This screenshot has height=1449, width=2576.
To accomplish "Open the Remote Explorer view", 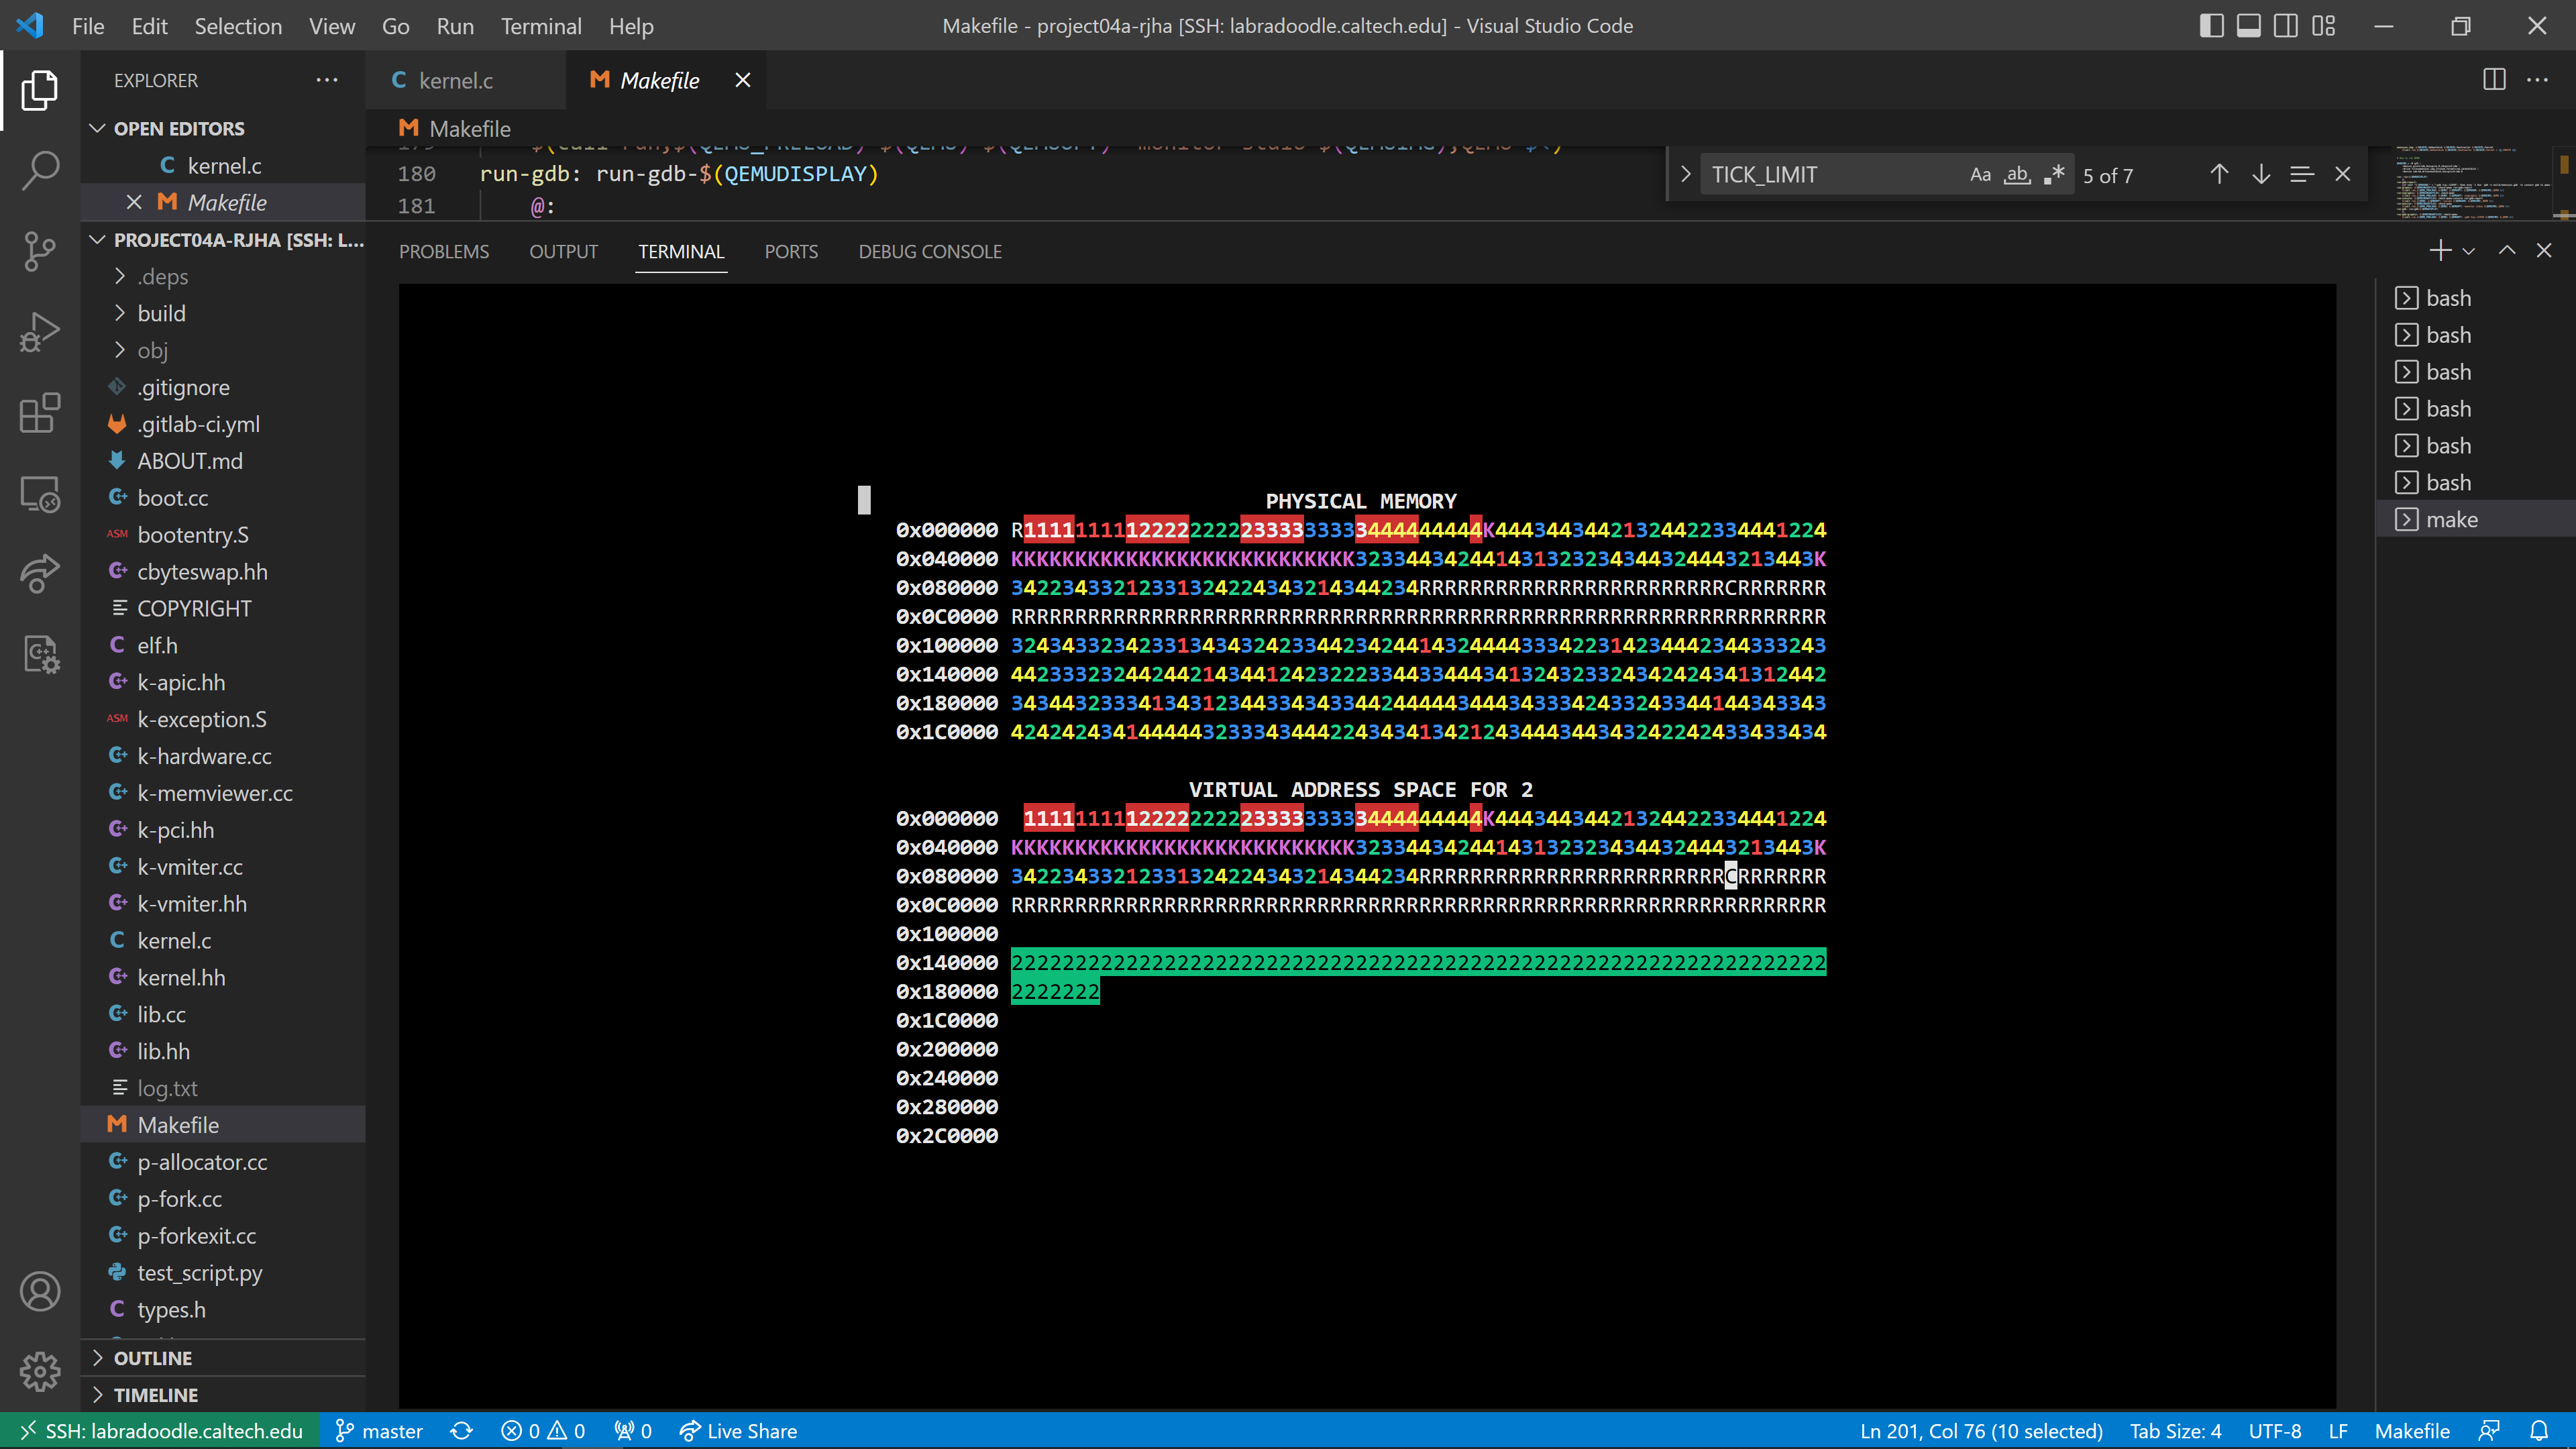I will point(40,494).
